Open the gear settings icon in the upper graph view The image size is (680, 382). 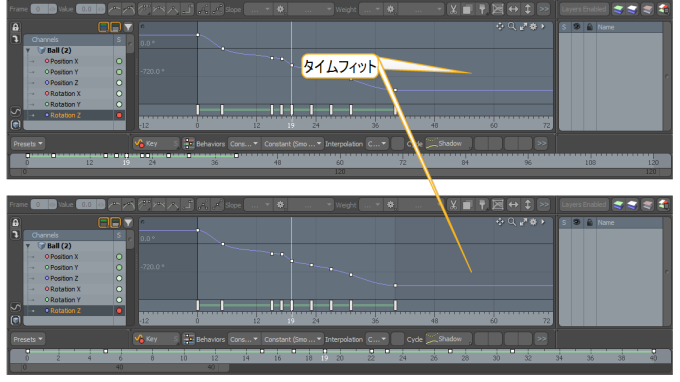533,26
